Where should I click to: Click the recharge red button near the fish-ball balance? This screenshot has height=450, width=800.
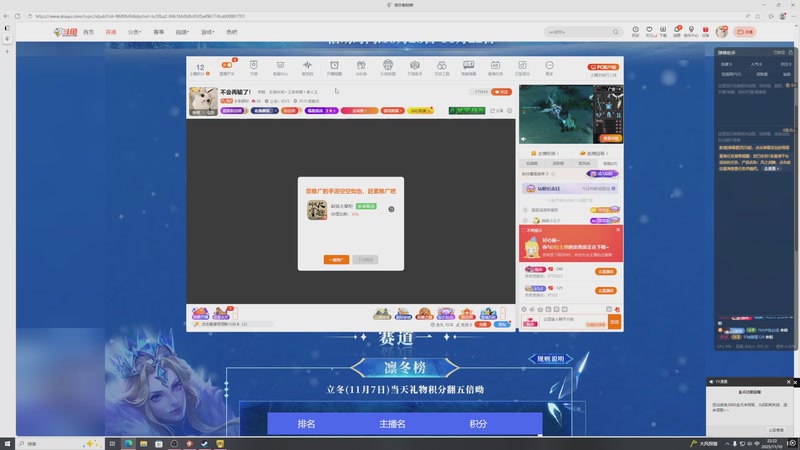point(482,324)
